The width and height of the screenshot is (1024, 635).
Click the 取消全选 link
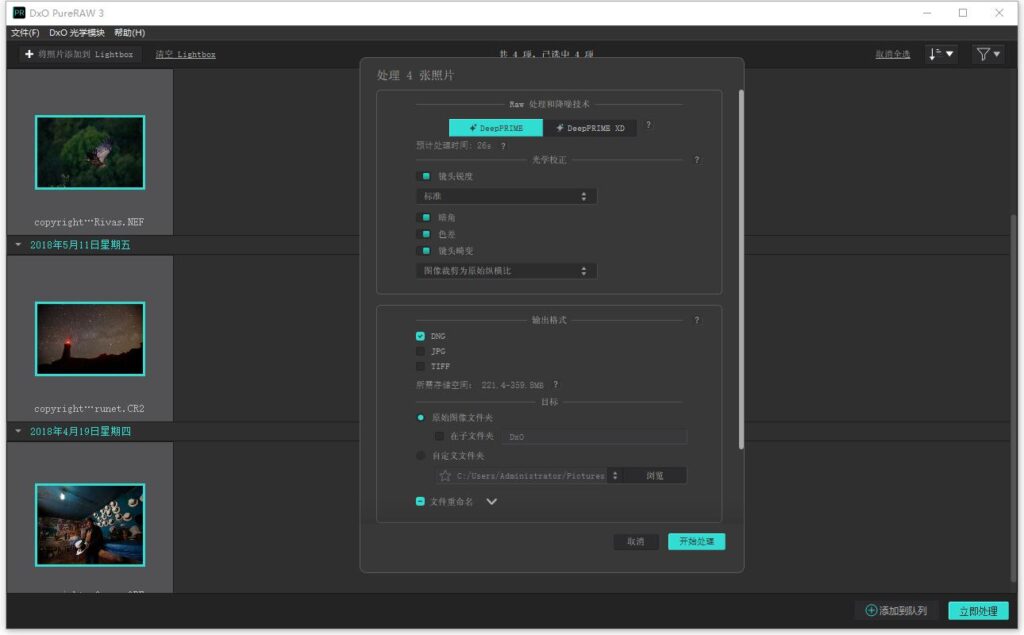892,54
